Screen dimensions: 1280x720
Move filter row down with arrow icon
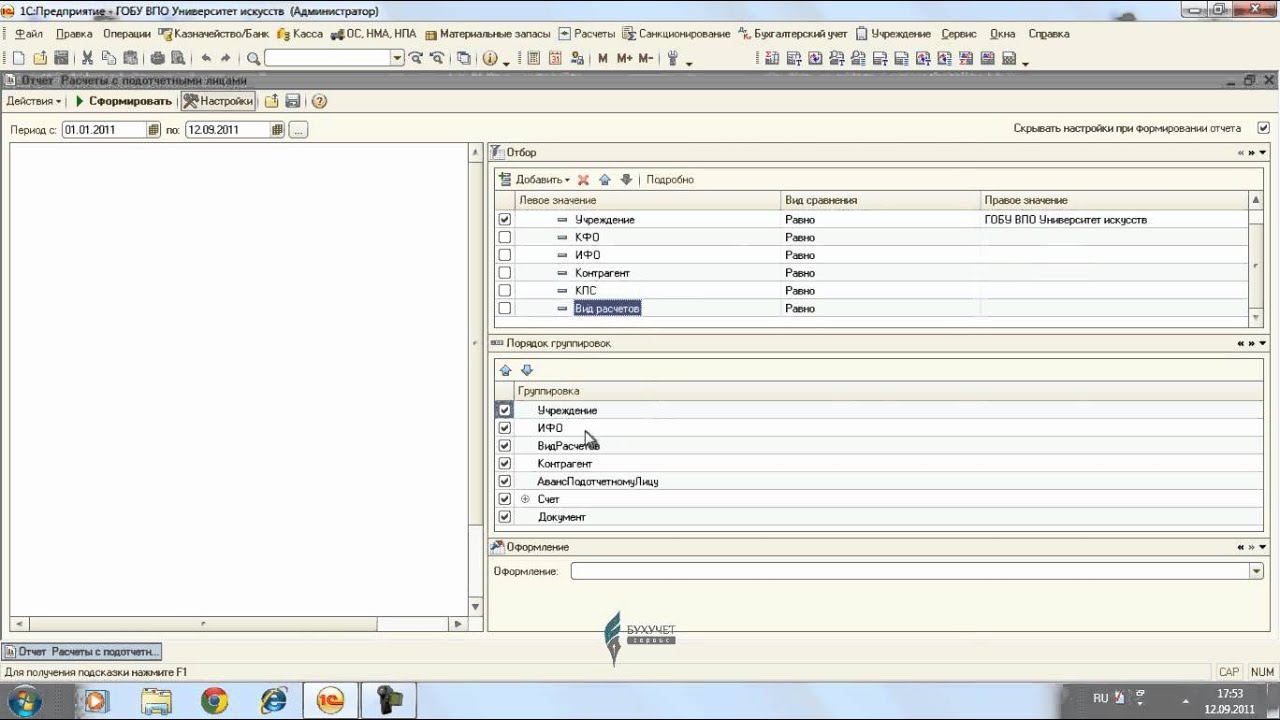[626, 180]
